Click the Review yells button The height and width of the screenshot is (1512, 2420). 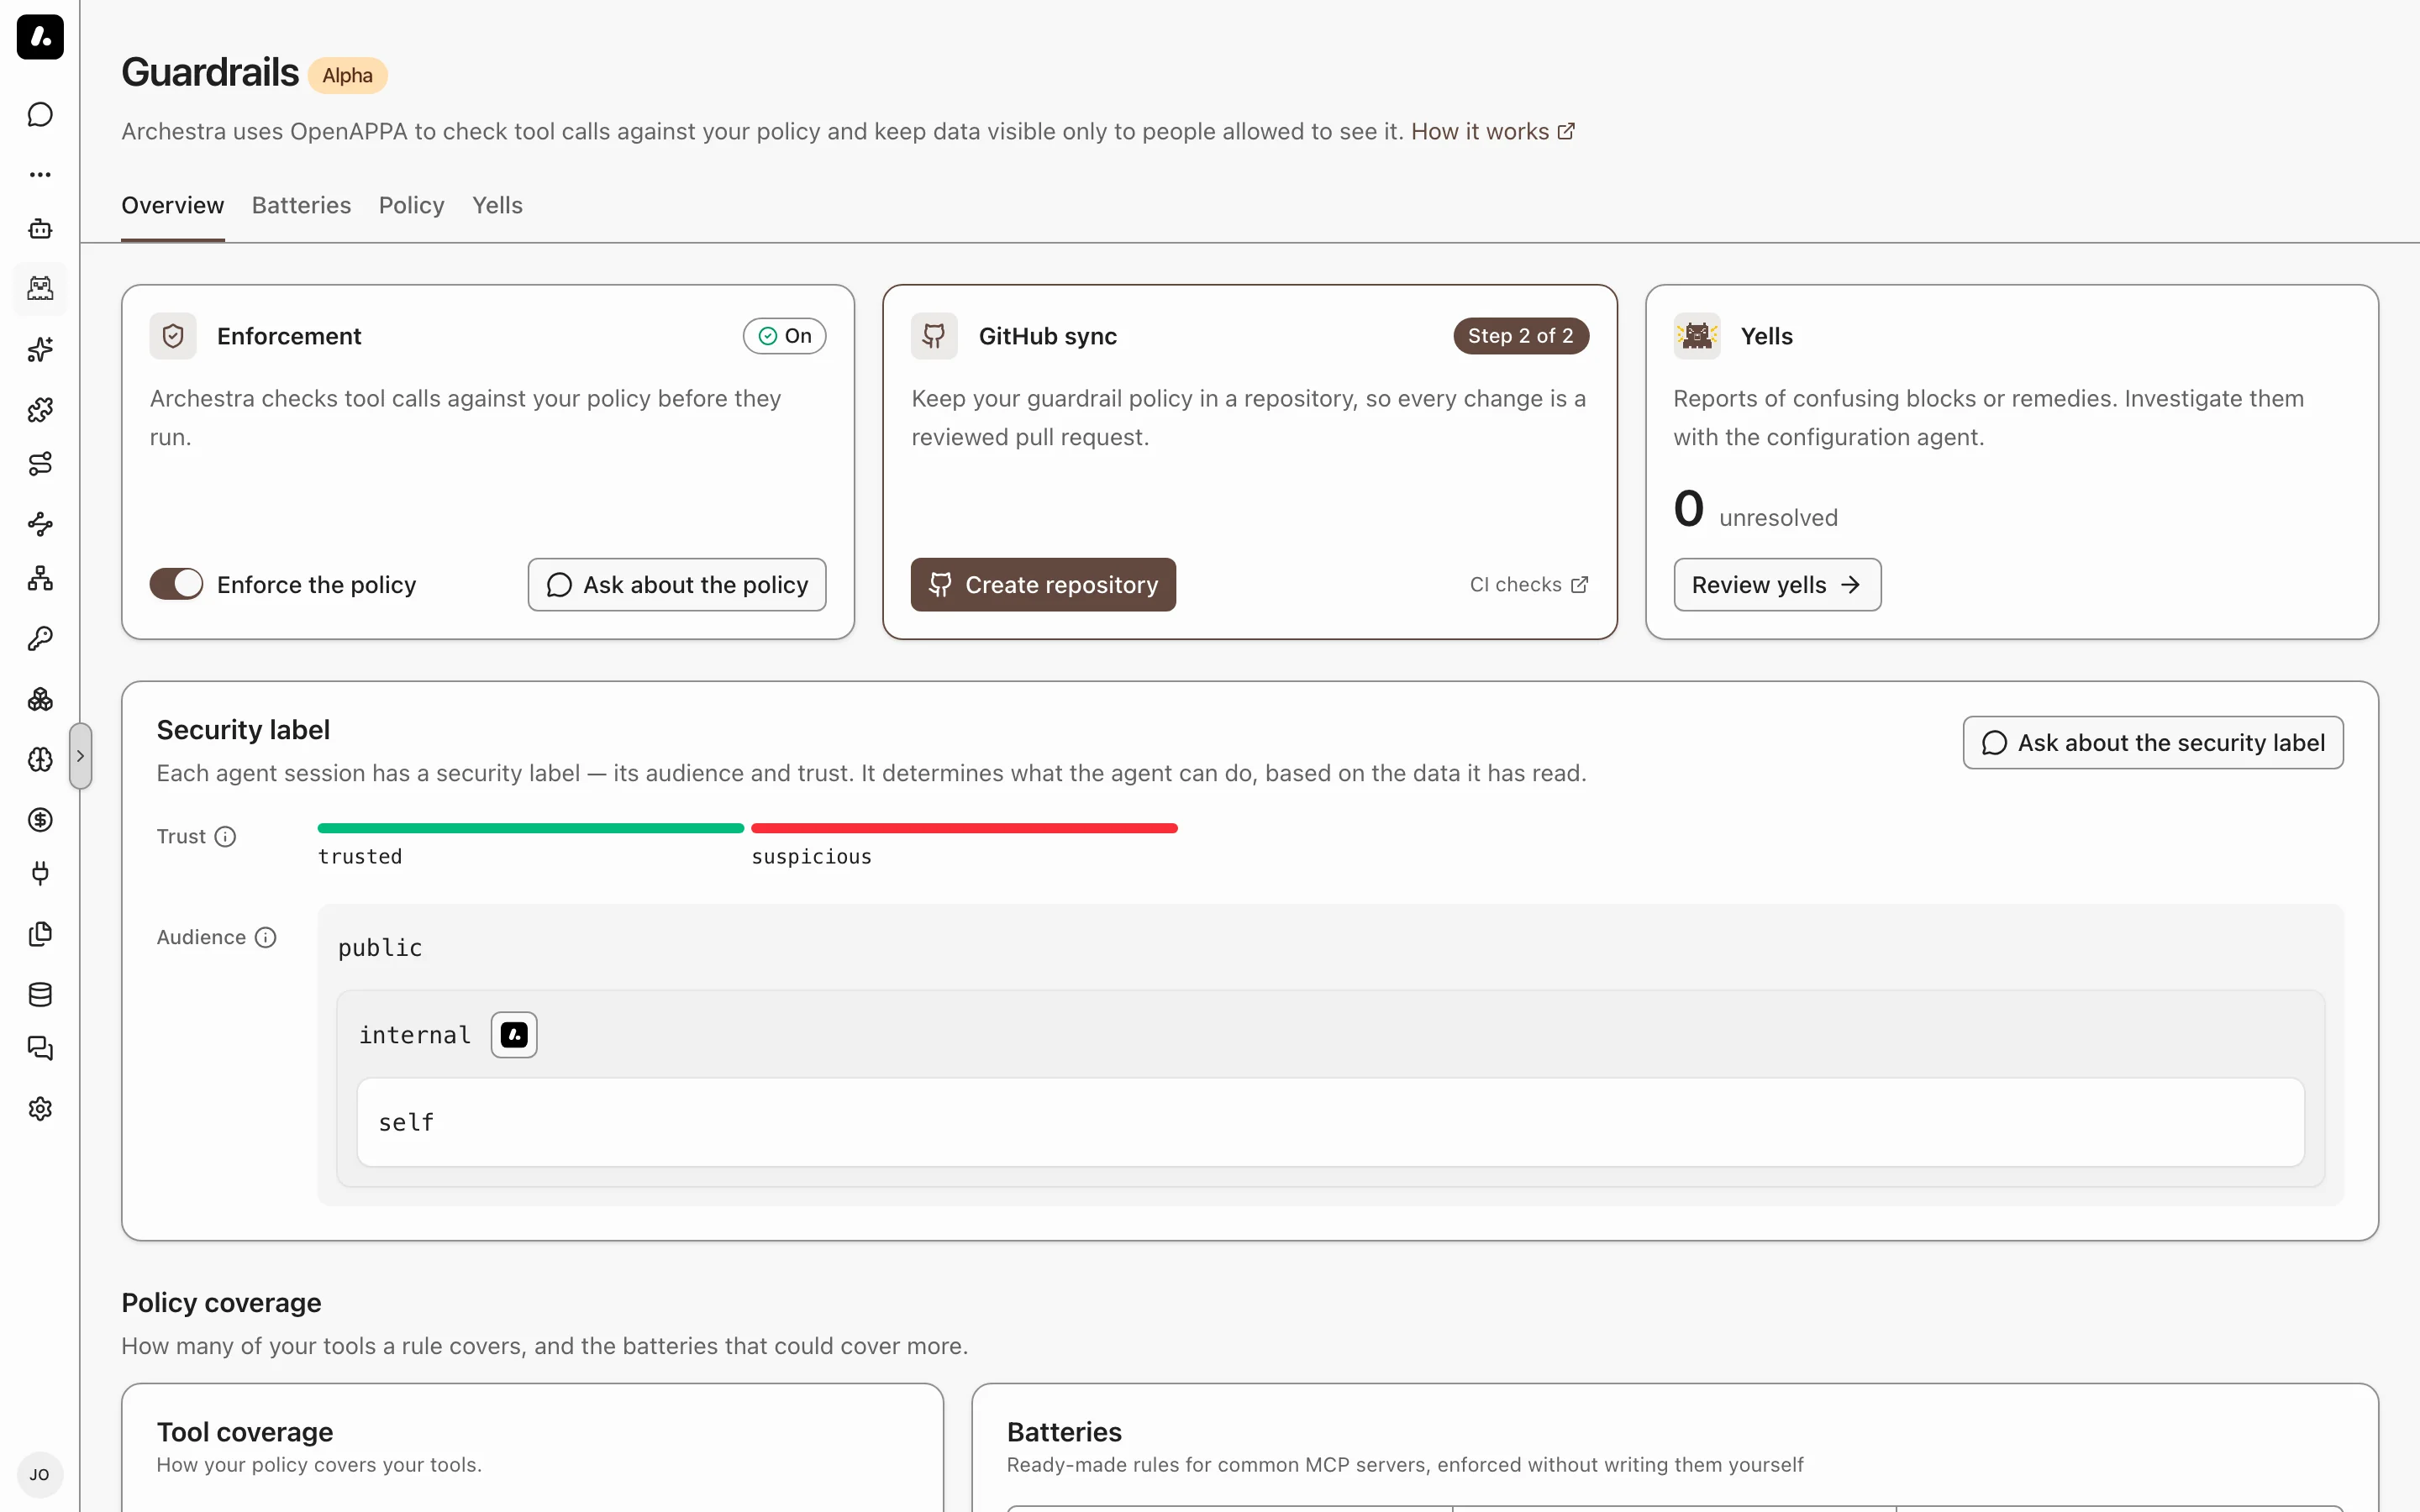(x=1777, y=585)
